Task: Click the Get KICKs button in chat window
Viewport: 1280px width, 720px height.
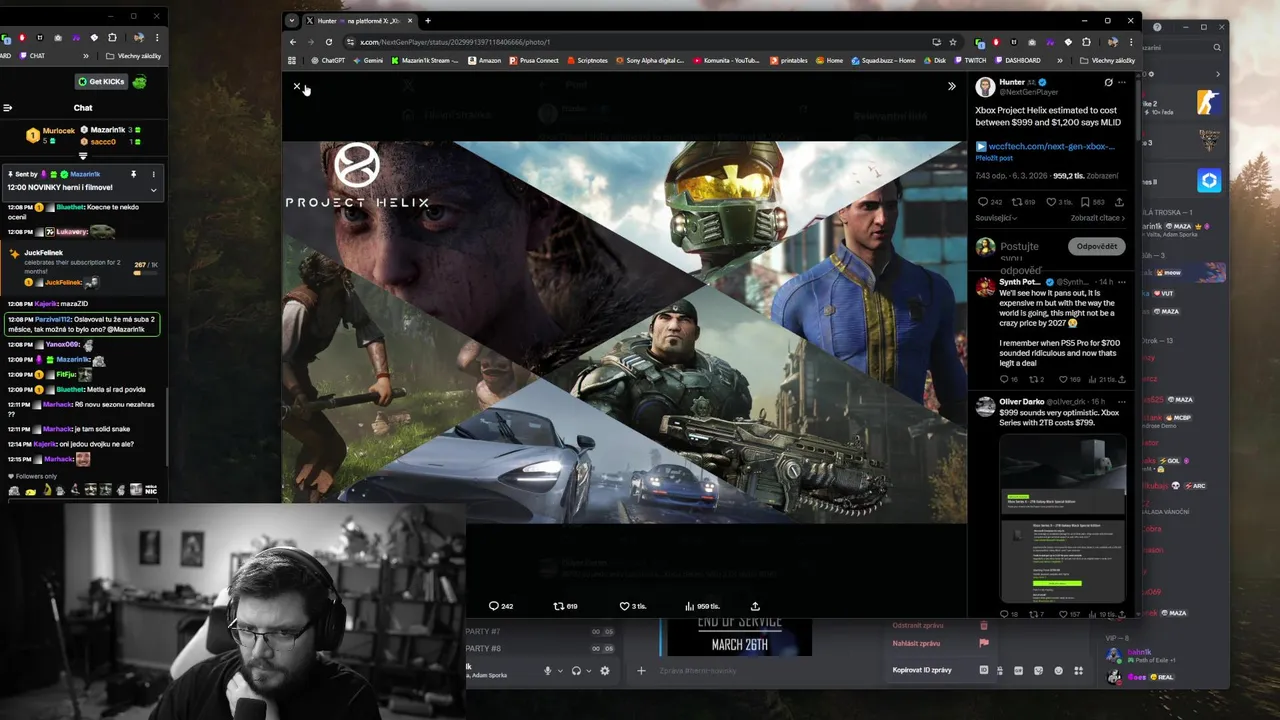Action: 101,82
